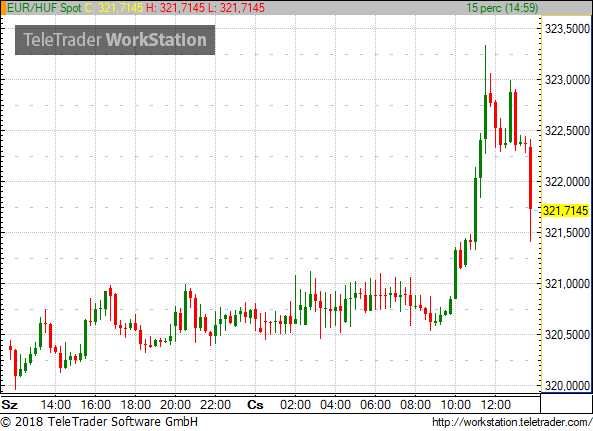Select the Cs day marker on time axis
The image size is (593, 431).
pyautogui.click(x=255, y=405)
